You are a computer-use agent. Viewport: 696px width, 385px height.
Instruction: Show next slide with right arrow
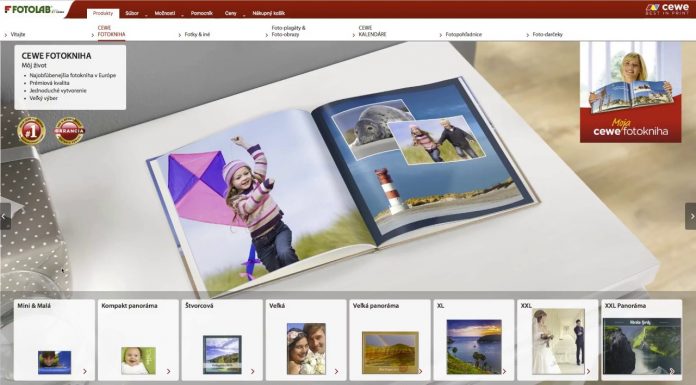691,216
